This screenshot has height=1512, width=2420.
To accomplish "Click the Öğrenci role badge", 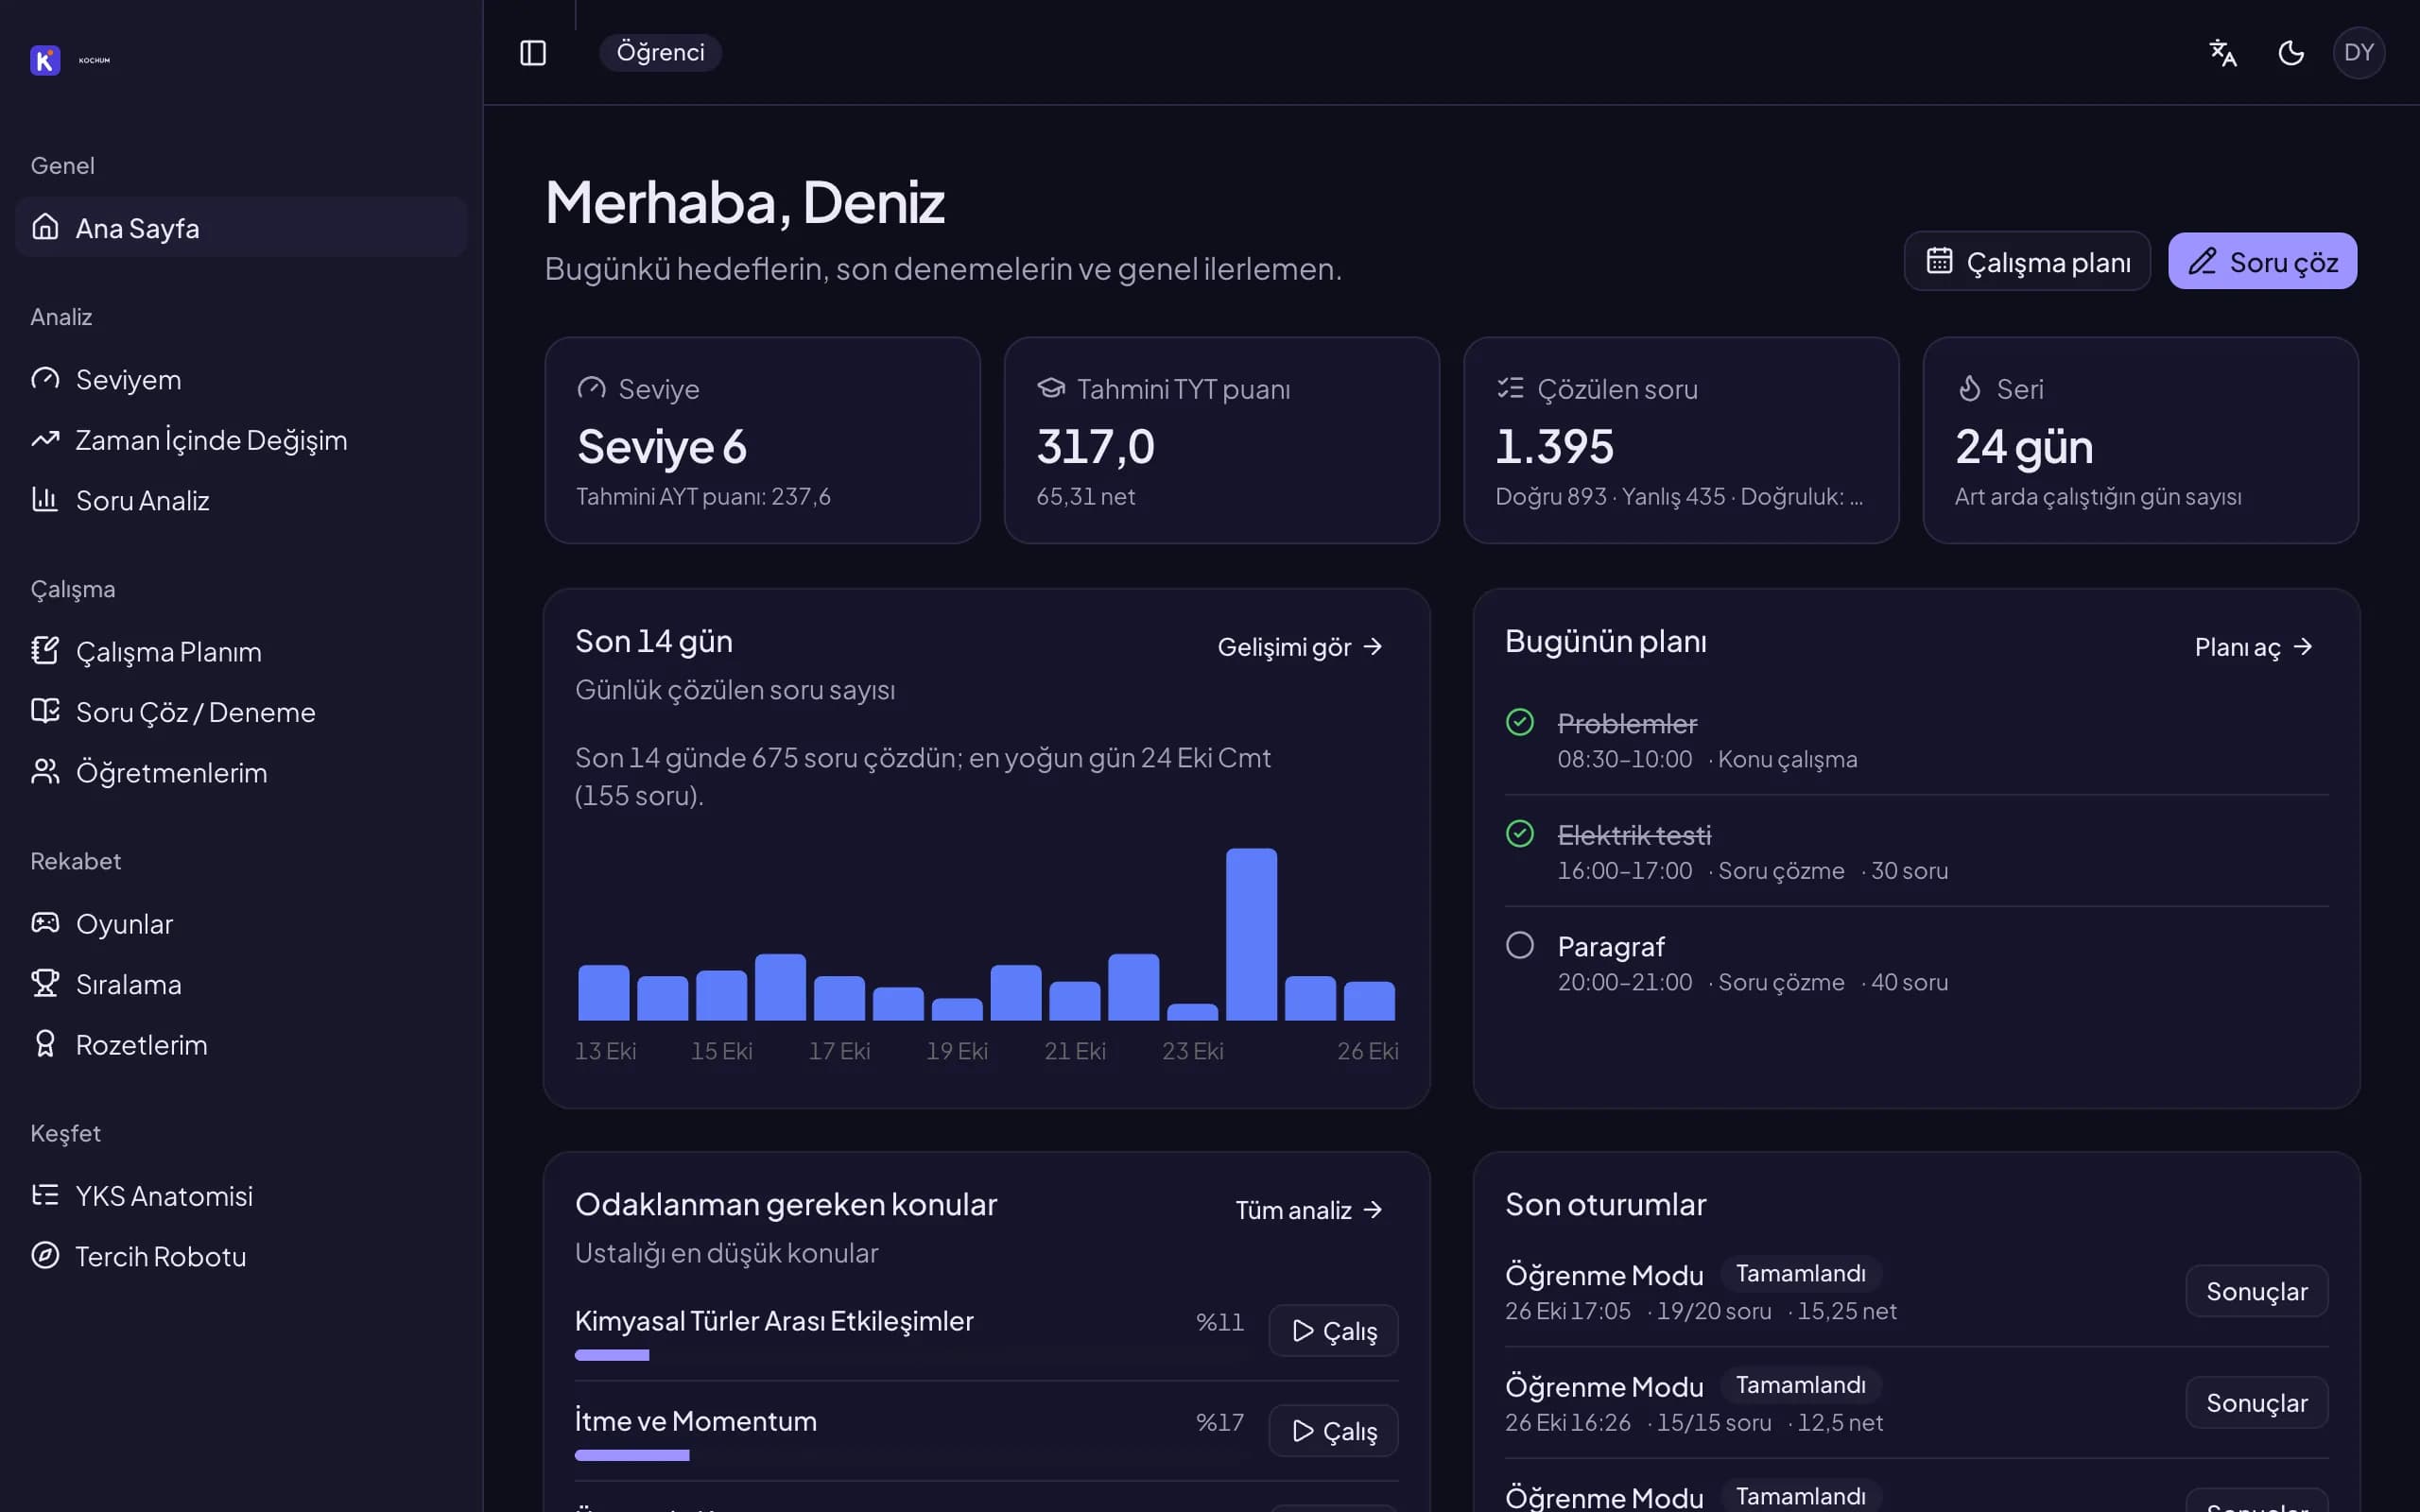I will 660,53.
